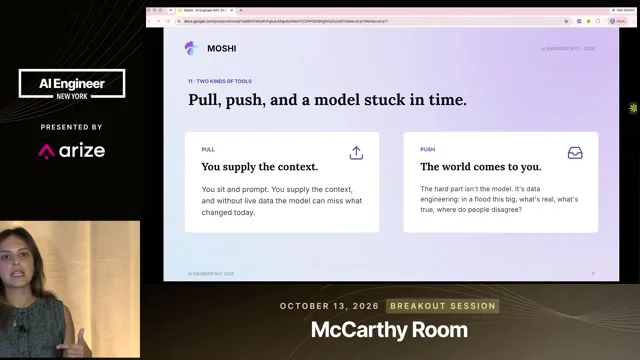Image resolution: width=640 pixels, height=360 pixels.
Task: Click "The hard part isn't the model" paragraph
Action: point(499,199)
